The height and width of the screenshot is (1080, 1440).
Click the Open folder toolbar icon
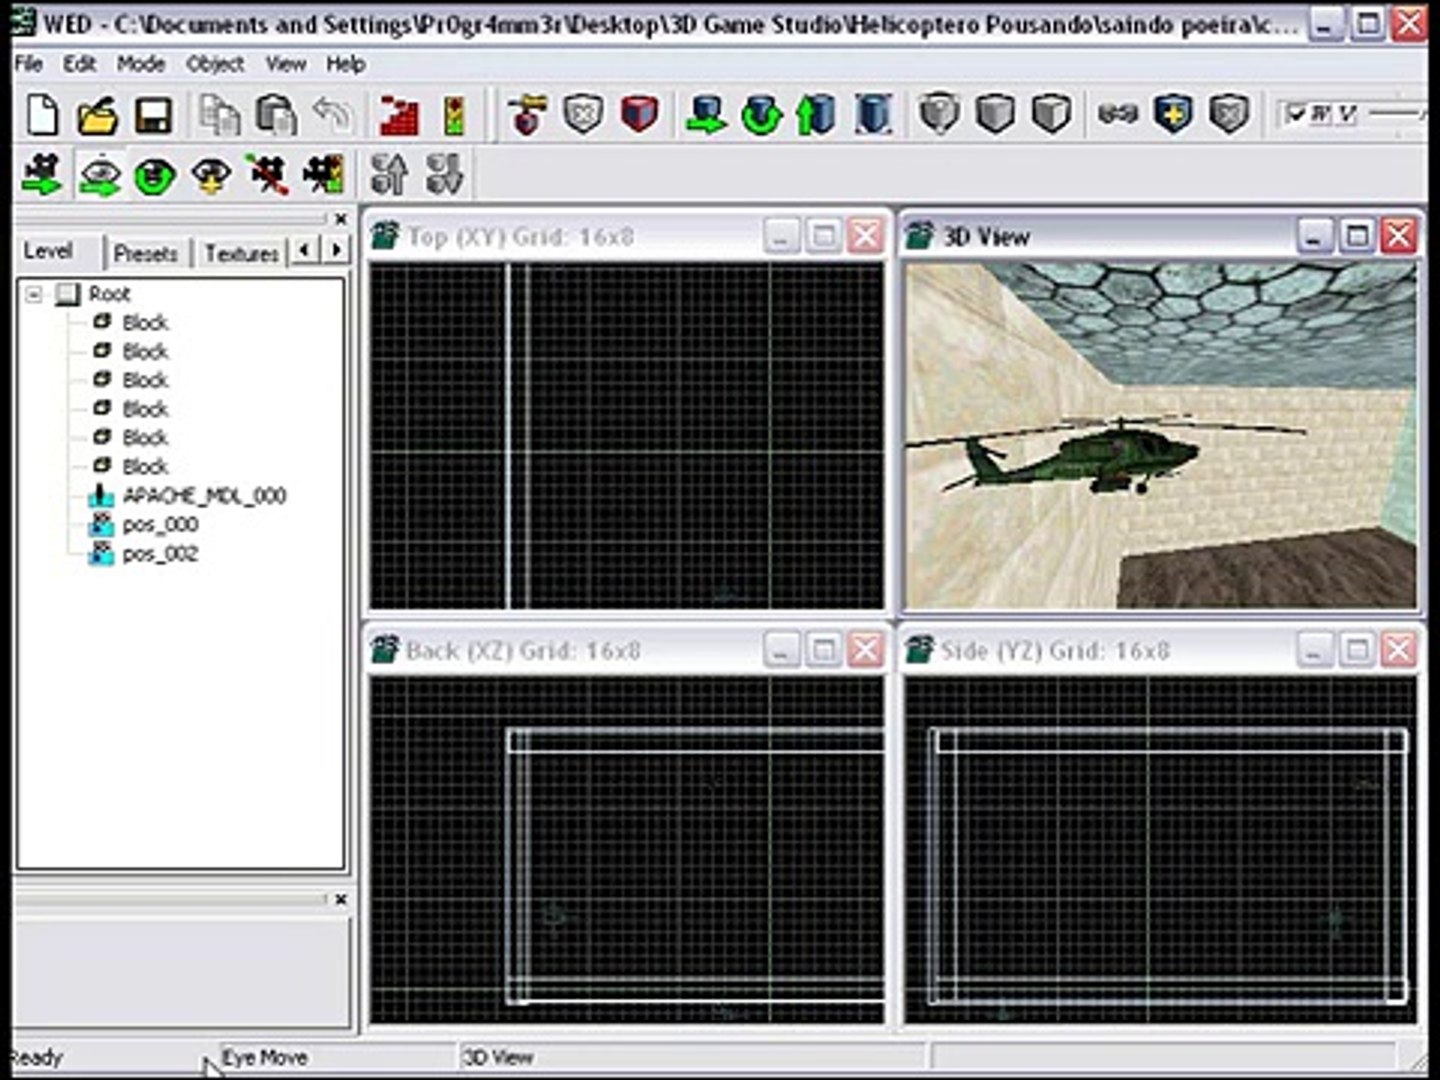(x=97, y=115)
